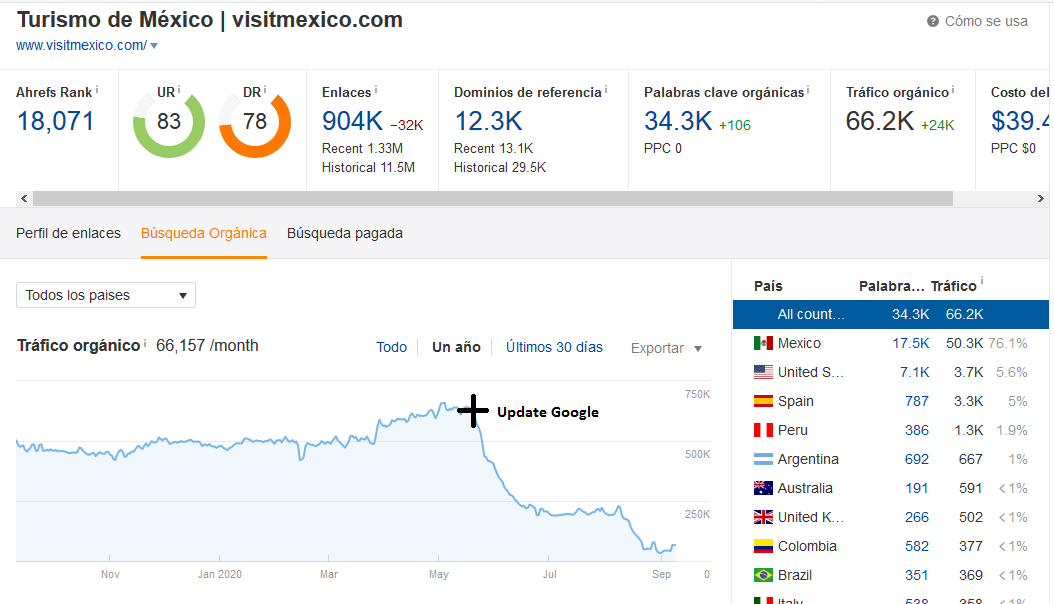Click the Spain flag icon

coord(763,401)
